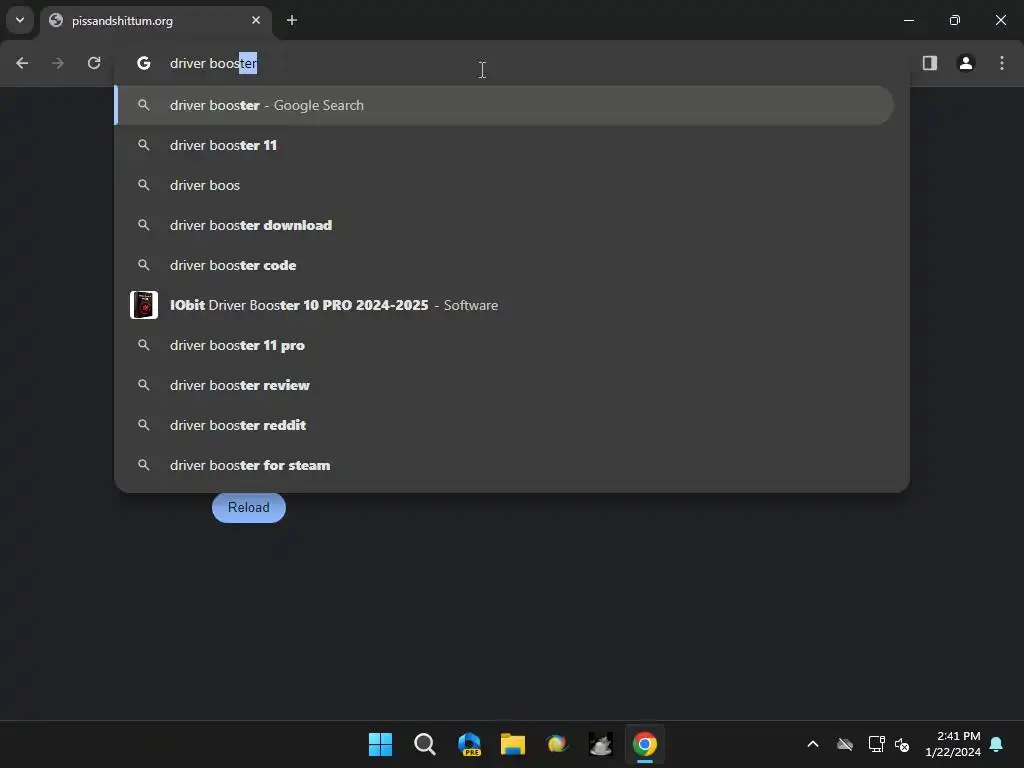
Task: Click the address bar text field
Action: tap(513, 63)
